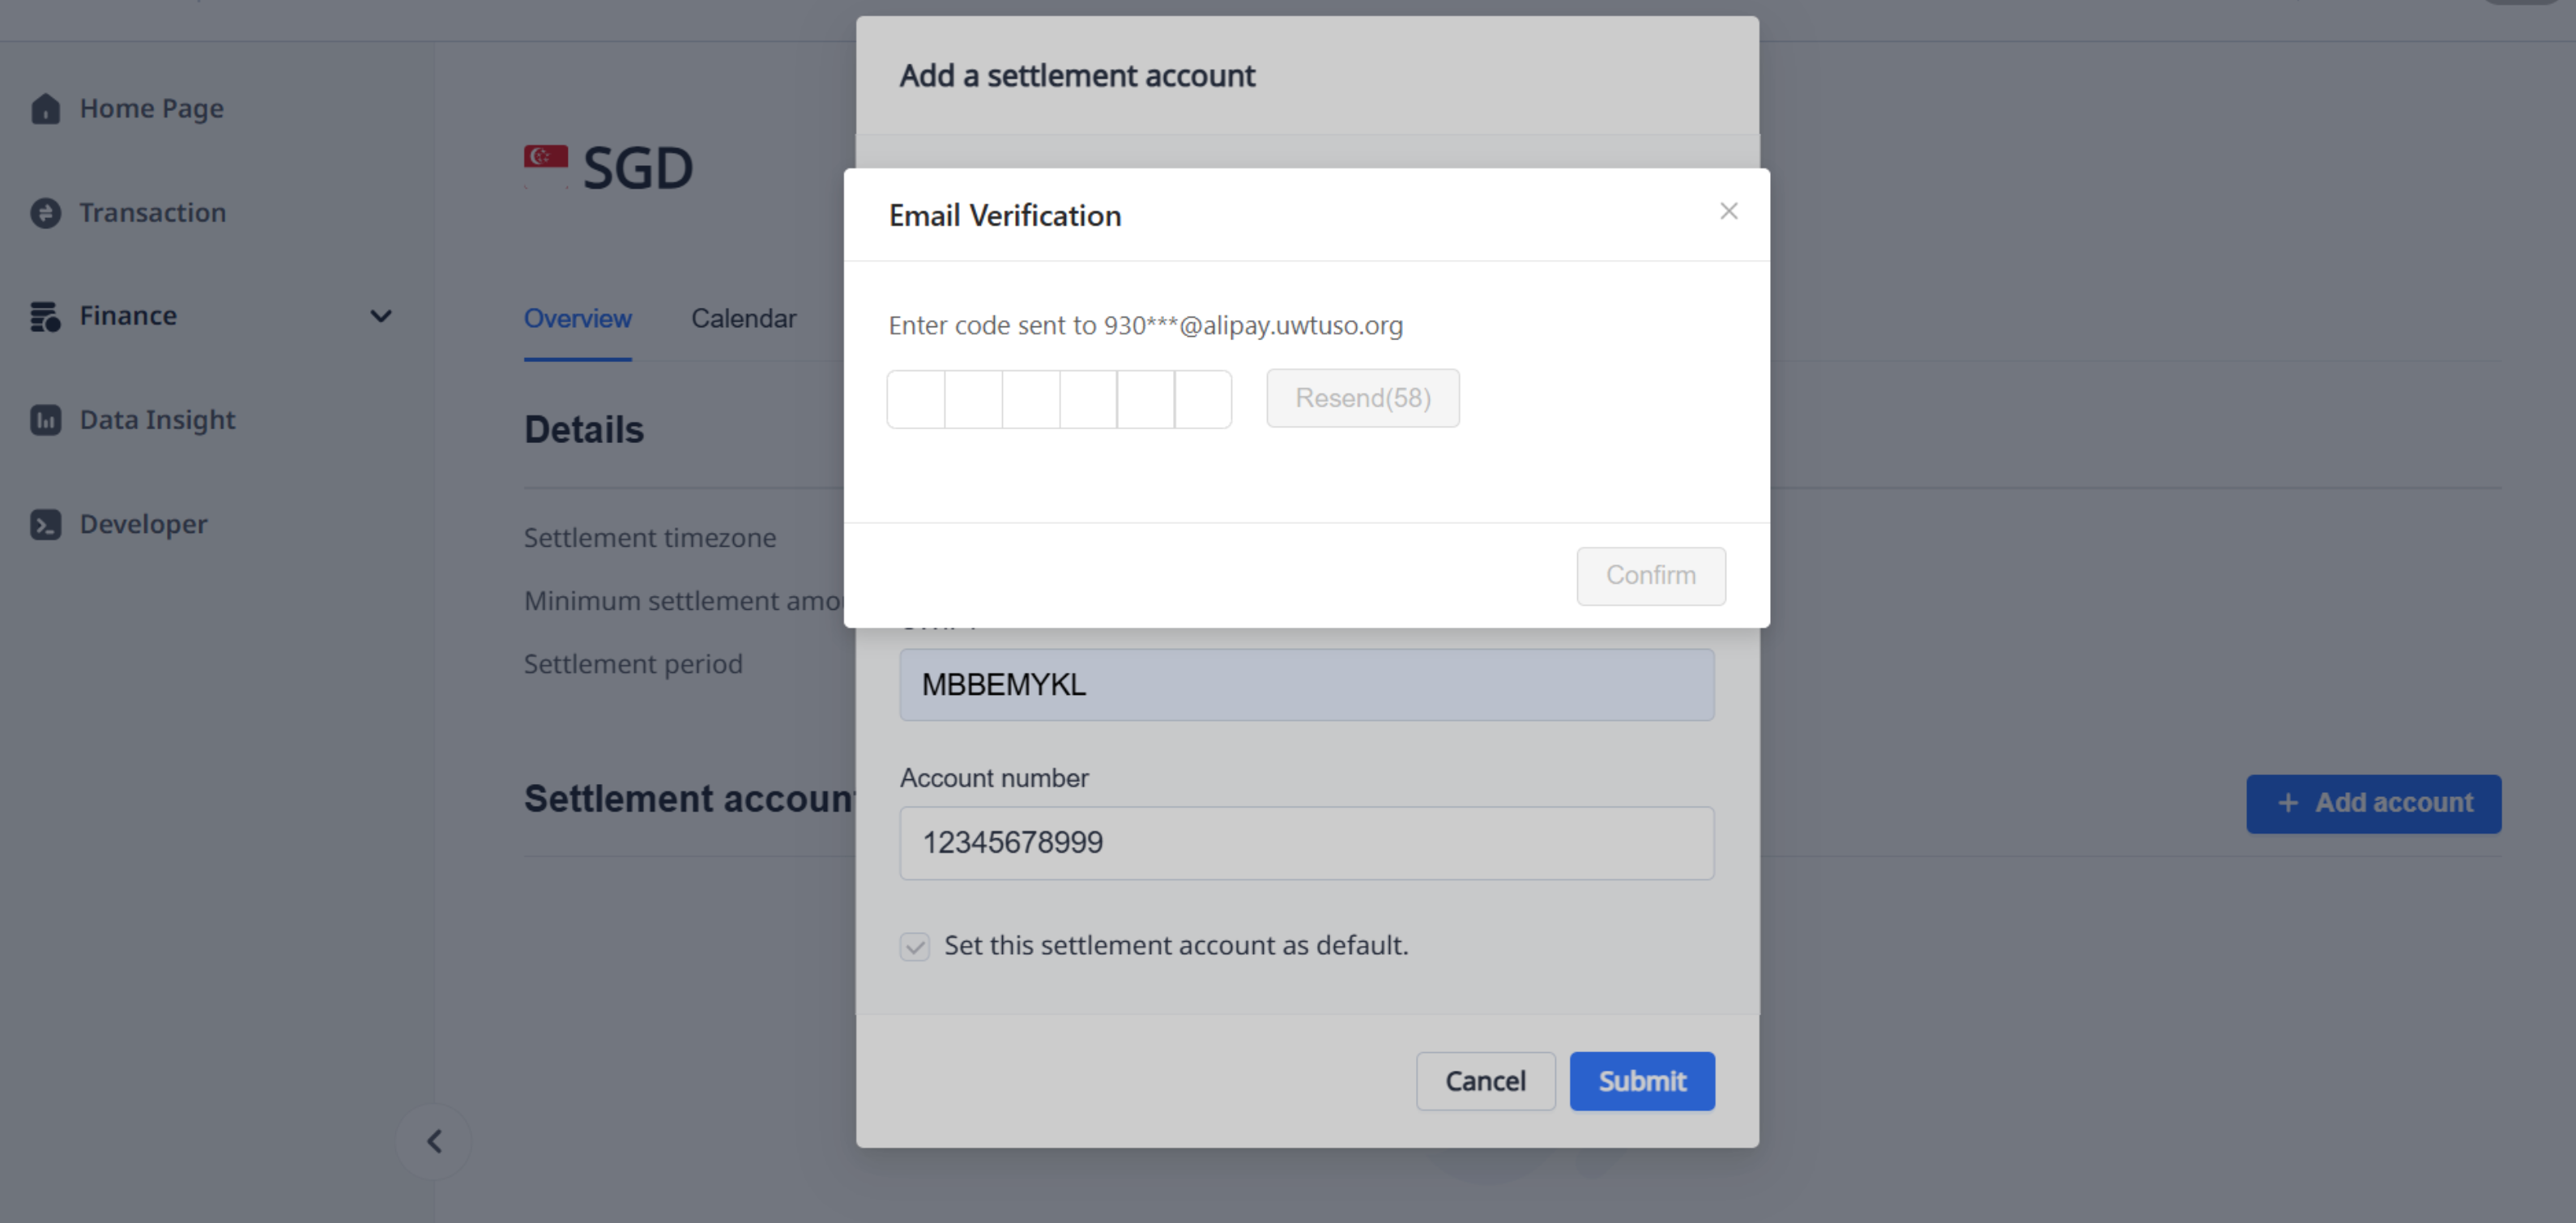2576x1223 pixels.
Task: Open Transaction via its sidebar icon
Action: [x=45, y=213]
